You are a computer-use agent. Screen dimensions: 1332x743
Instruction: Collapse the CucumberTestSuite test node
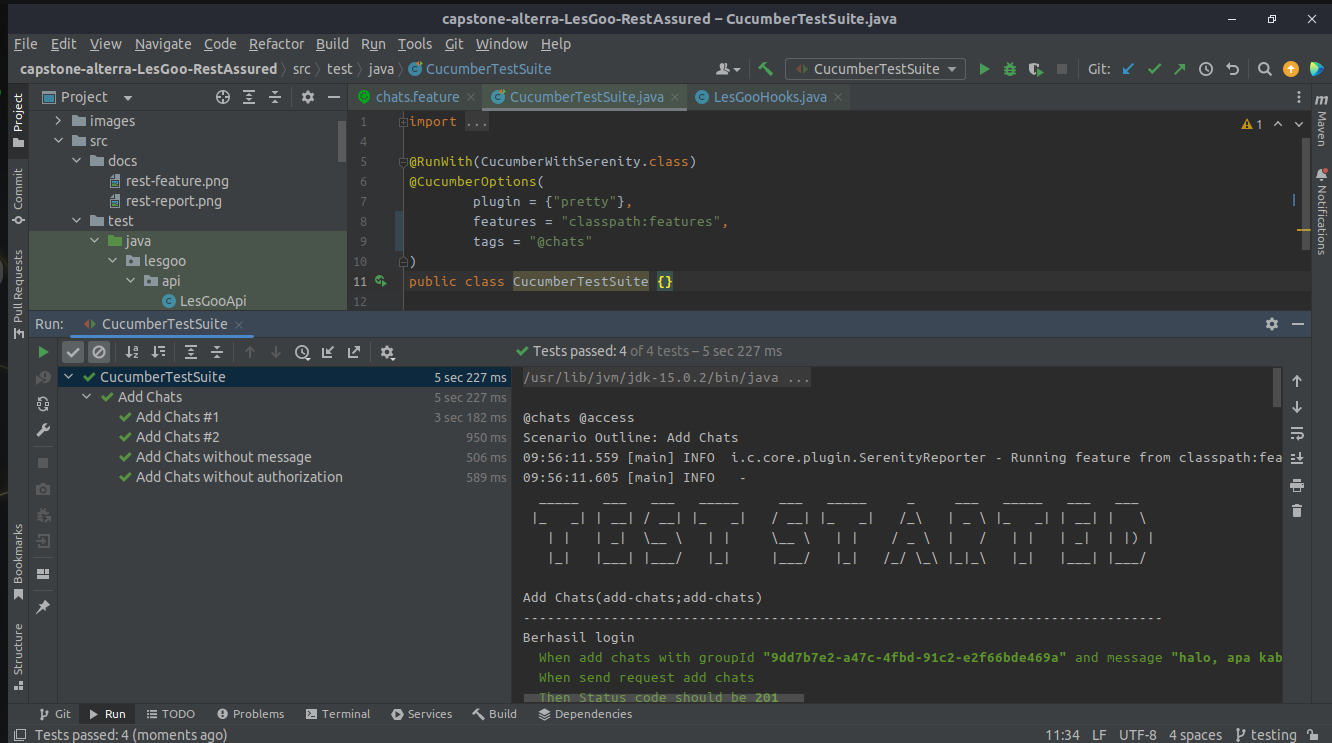(x=67, y=377)
